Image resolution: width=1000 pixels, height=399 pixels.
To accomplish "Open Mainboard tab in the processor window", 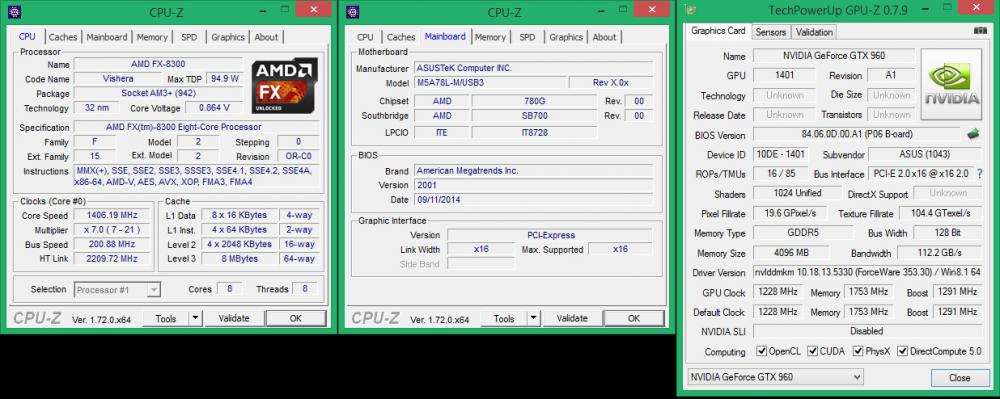I will pyautogui.click(x=107, y=37).
